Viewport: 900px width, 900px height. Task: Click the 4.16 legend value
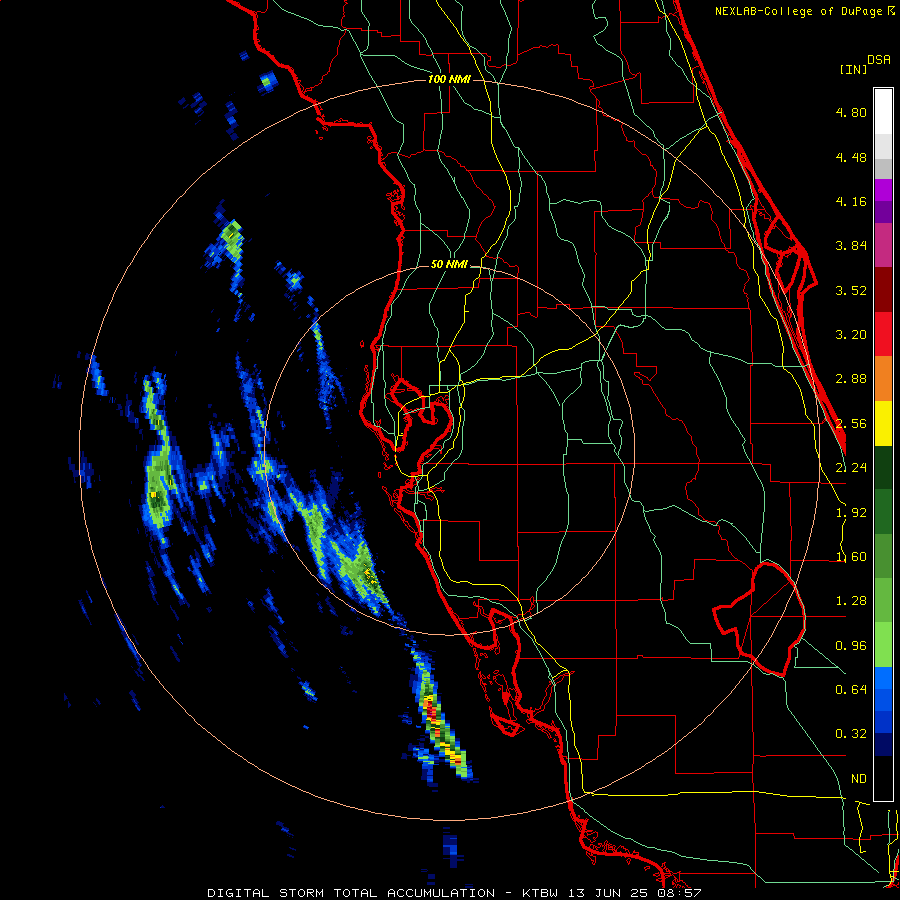(x=851, y=201)
